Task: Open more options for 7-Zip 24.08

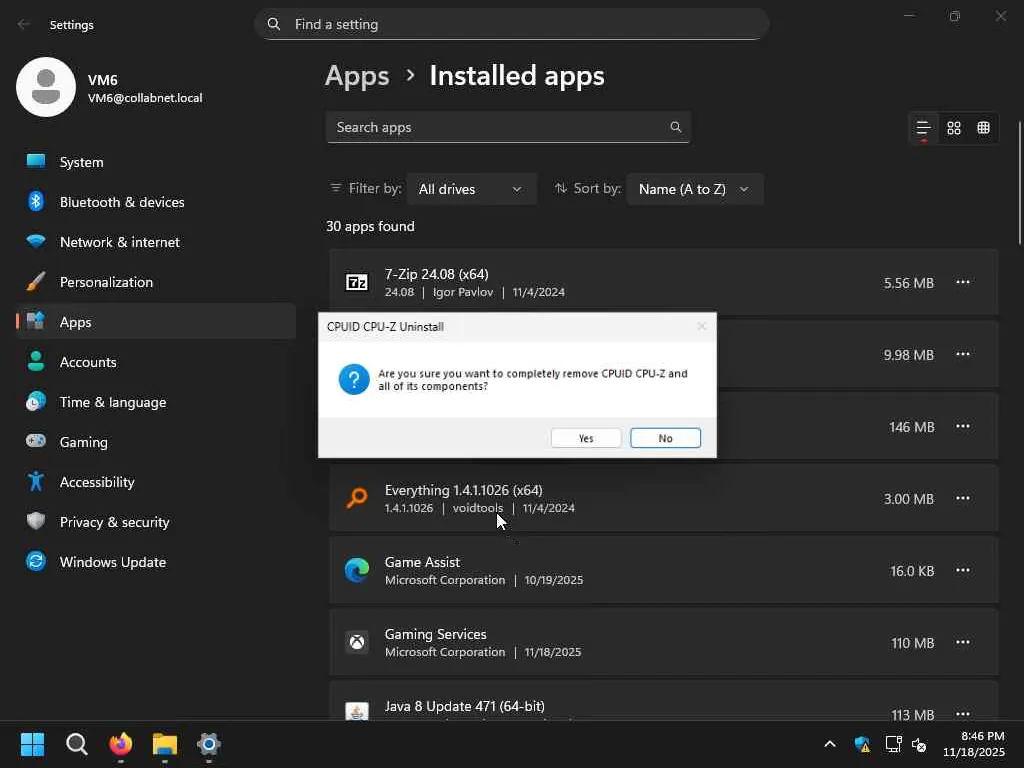Action: tap(963, 283)
